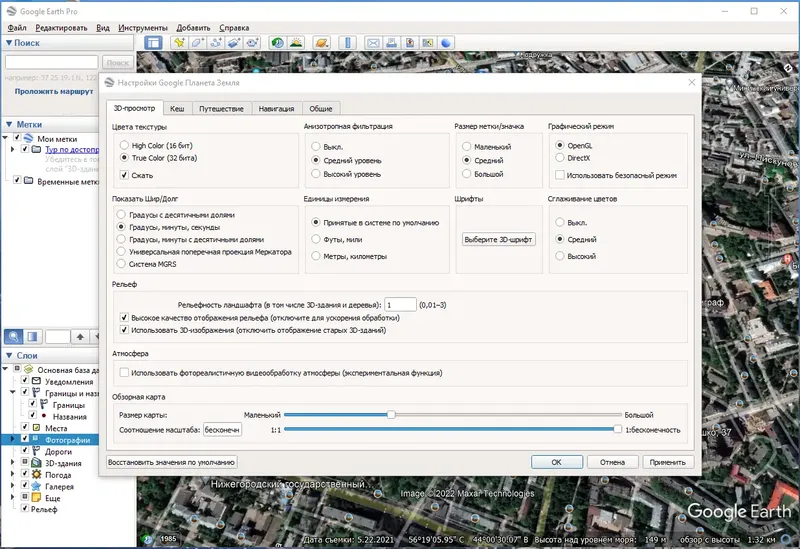Viewport: 800px width, 549px height.
Task: Expand the 3D-здания layer node
Action: (12, 463)
